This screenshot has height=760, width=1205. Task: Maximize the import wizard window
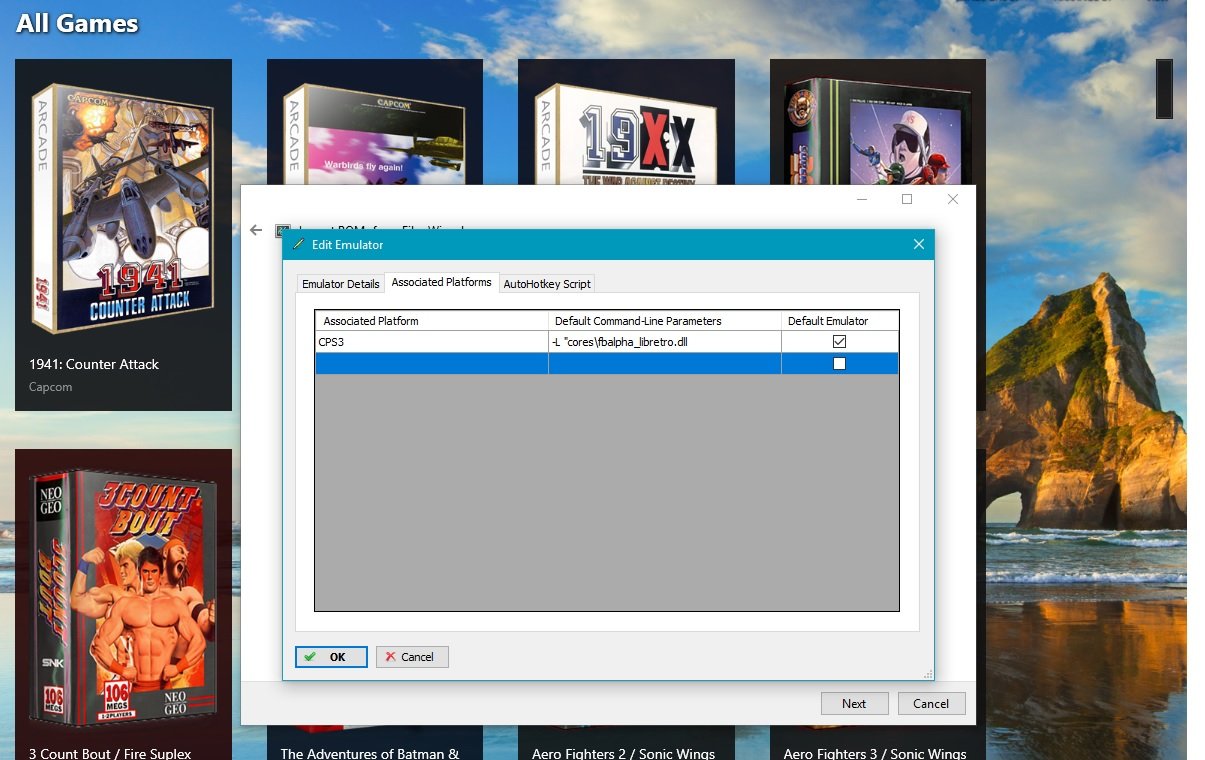[x=907, y=199]
